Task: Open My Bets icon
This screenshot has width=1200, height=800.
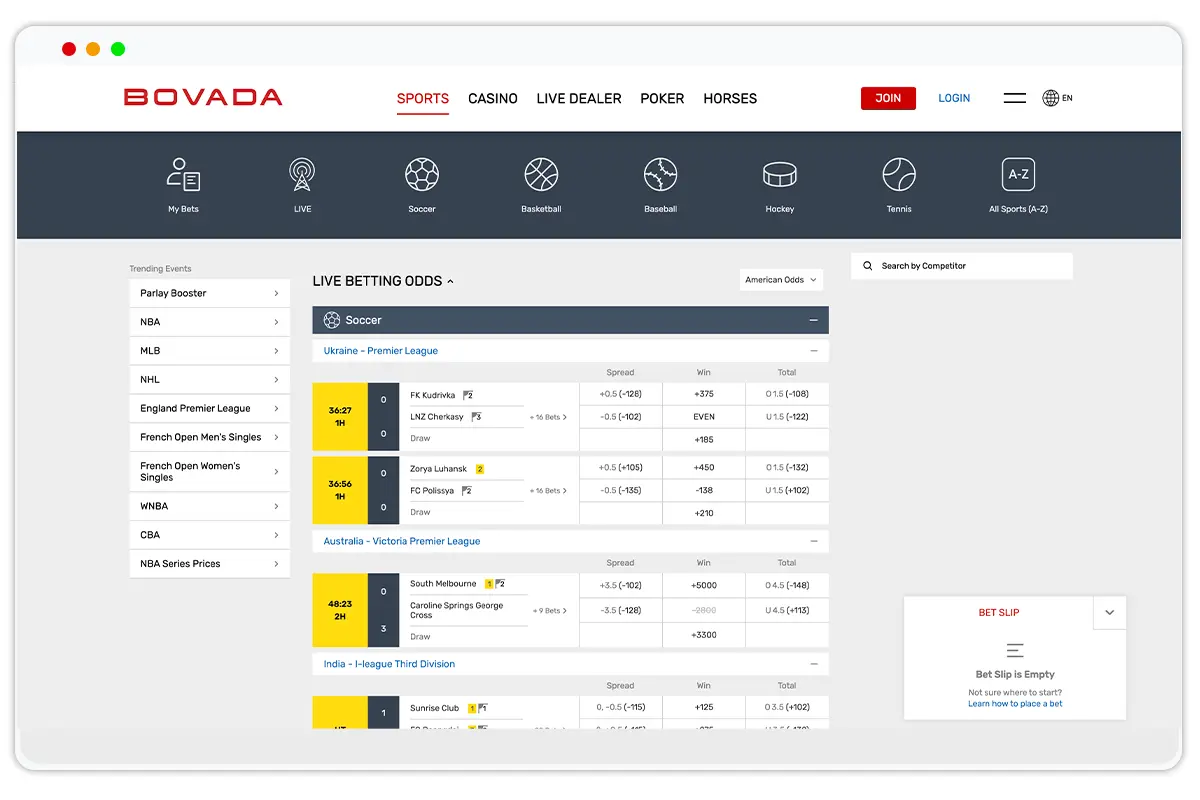Action: tap(183, 175)
